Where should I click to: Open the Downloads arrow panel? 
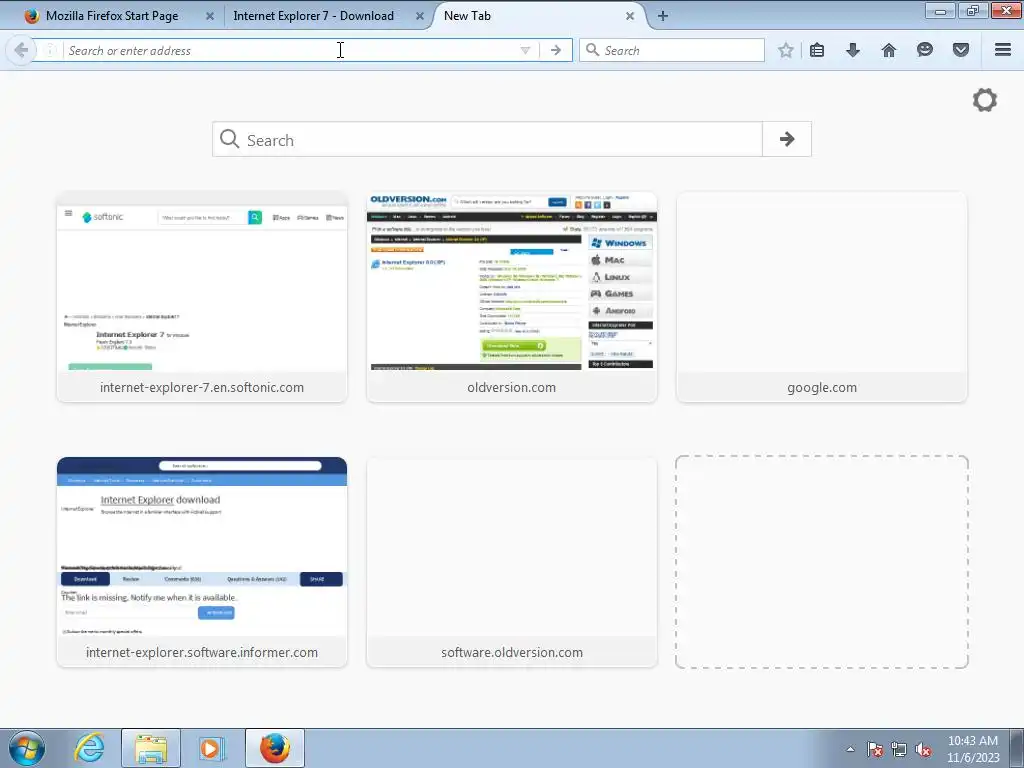(x=853, y=50)
